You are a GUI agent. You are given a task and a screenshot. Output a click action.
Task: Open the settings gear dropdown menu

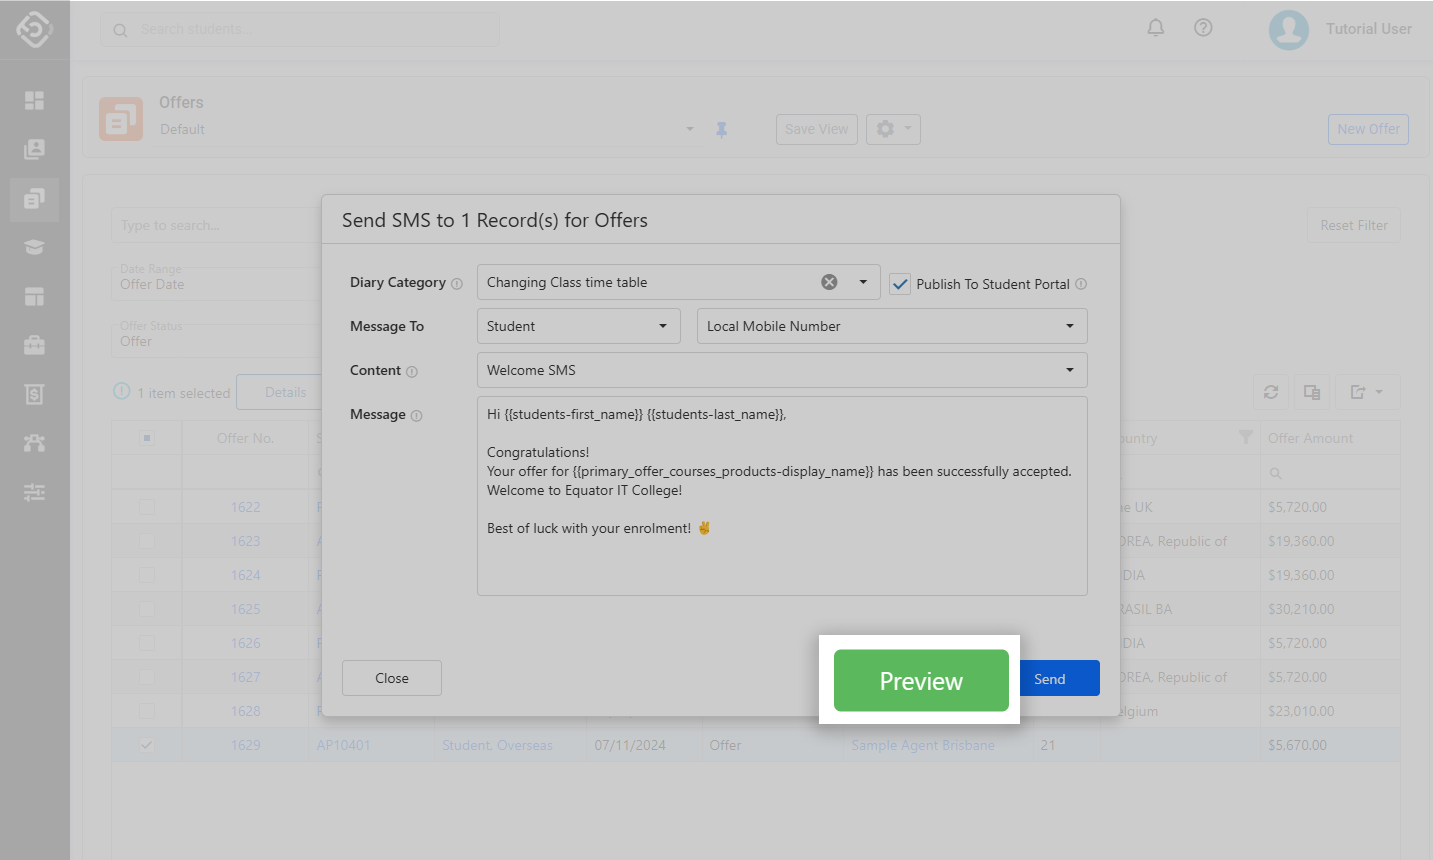coord(892,129)
